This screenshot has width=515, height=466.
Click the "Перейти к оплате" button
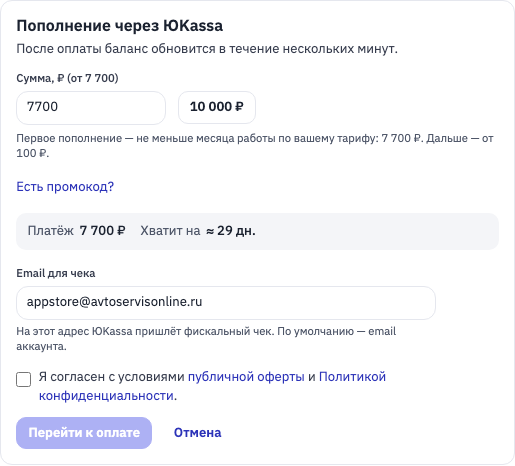click(x=84, y=433)
